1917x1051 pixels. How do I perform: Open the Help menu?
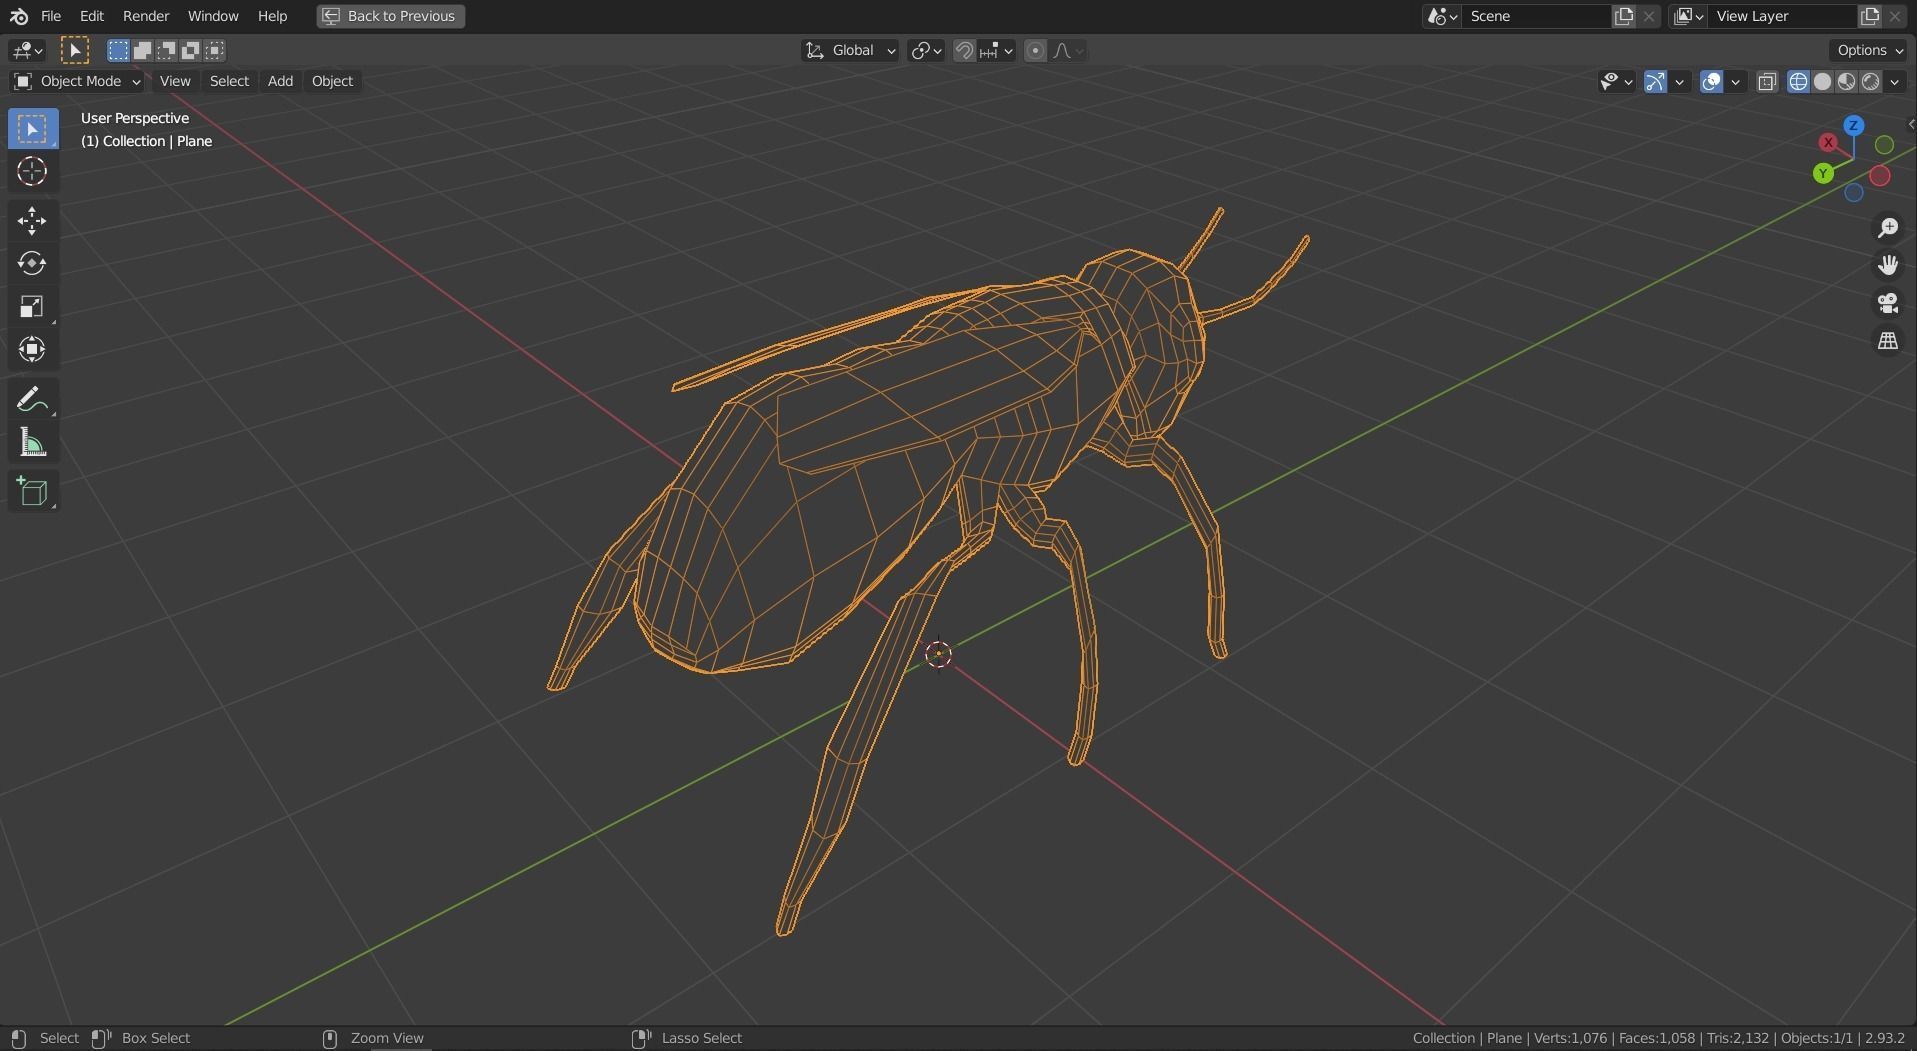pos(272,16)
